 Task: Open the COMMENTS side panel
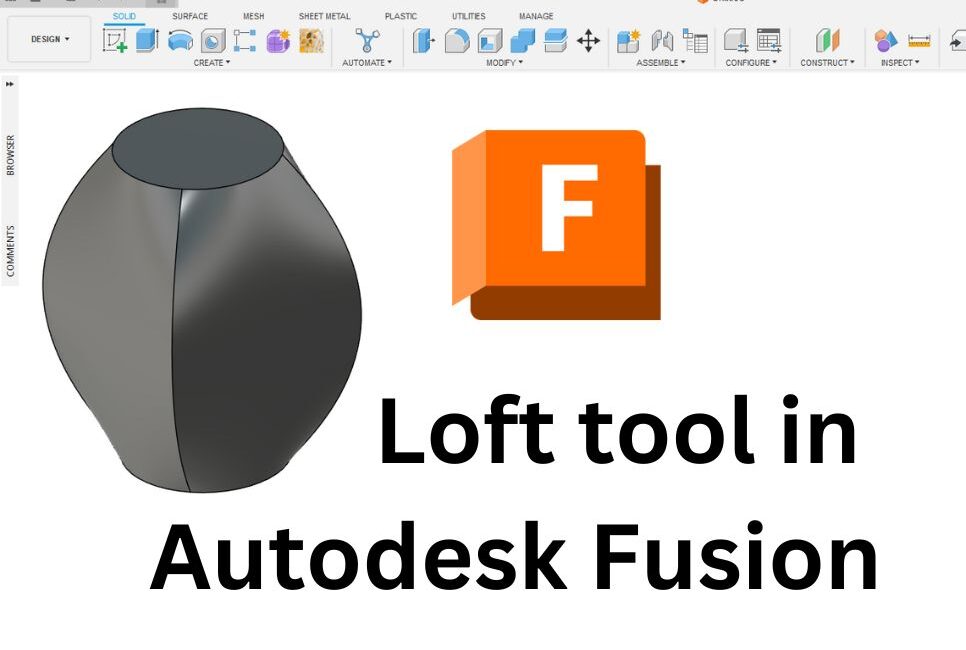tap(10, 251)
